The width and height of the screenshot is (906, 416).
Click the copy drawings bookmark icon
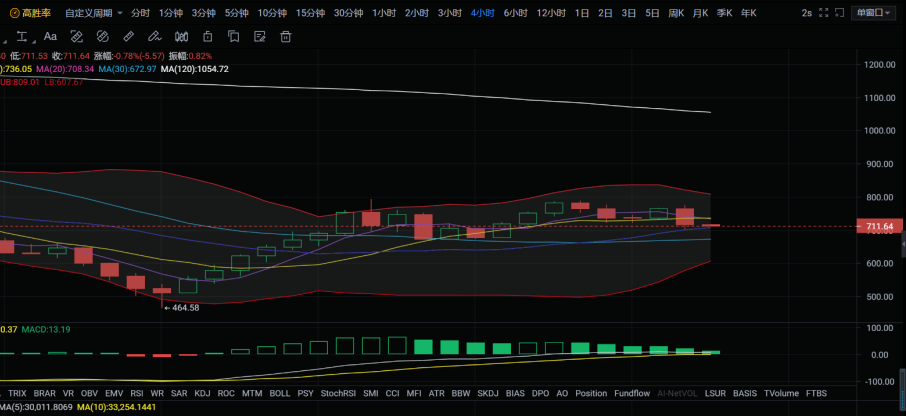[233, 36]
